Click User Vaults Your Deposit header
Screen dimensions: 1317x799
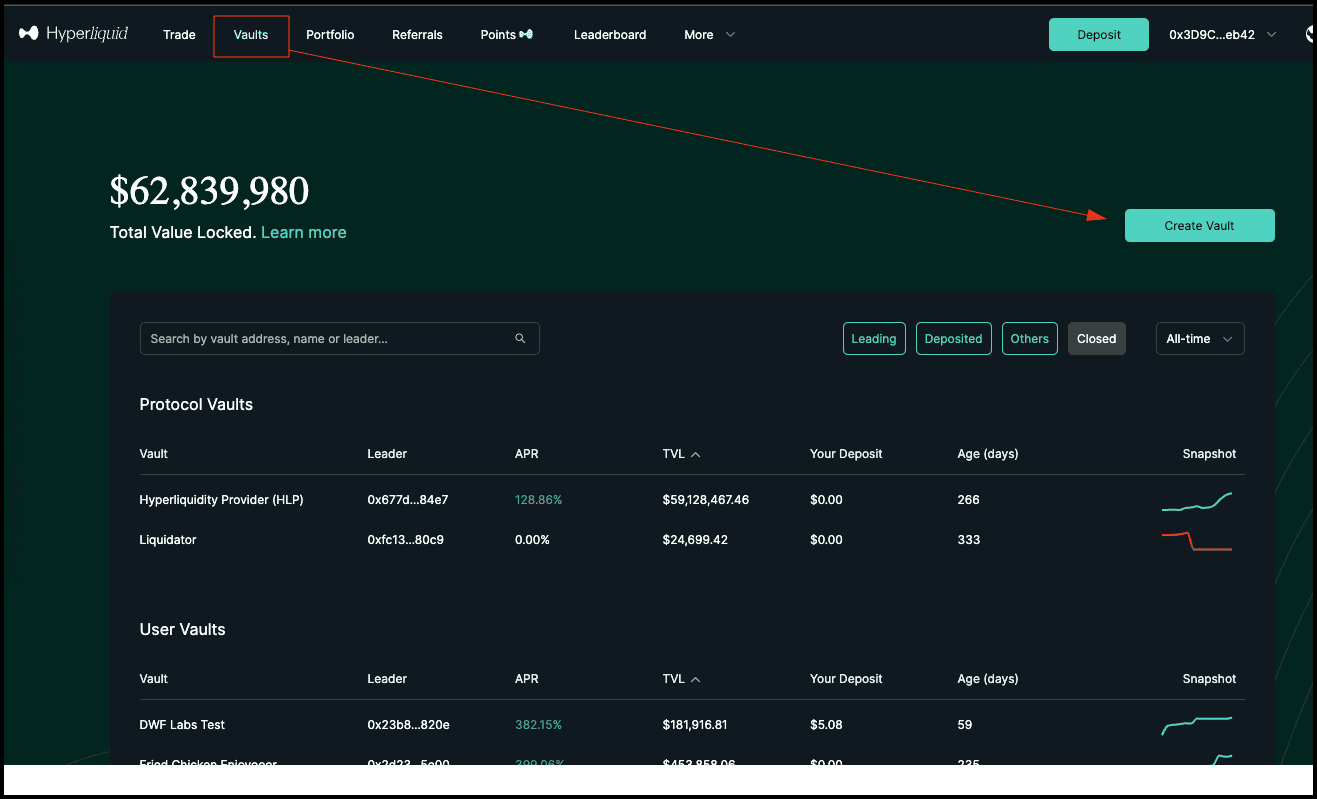846,679
